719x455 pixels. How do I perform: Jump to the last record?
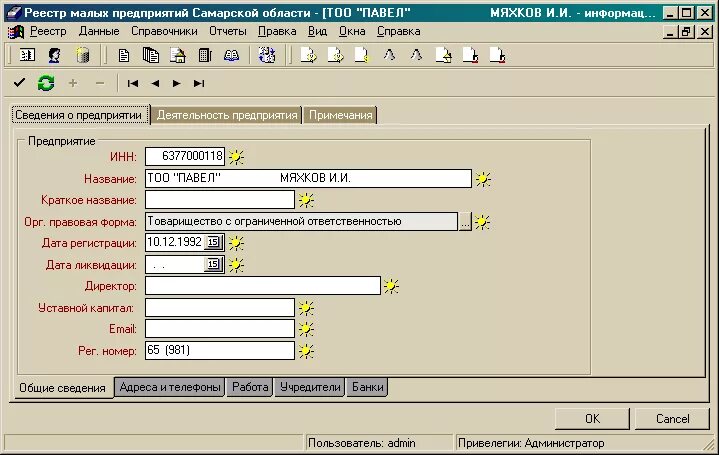(199, 83)
